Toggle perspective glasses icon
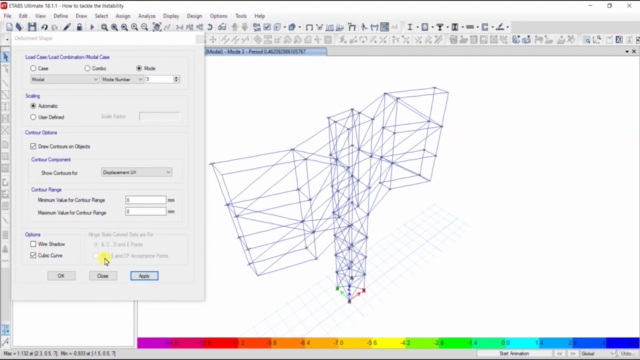 coord(222,27)
